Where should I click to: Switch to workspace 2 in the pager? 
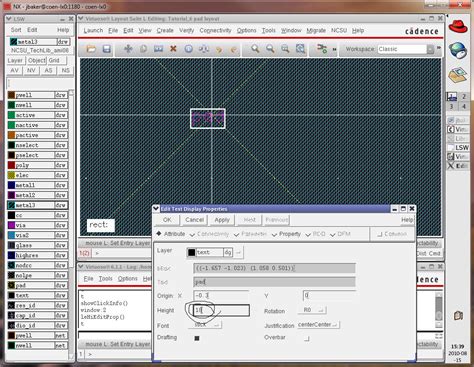[x=464, y=96]
